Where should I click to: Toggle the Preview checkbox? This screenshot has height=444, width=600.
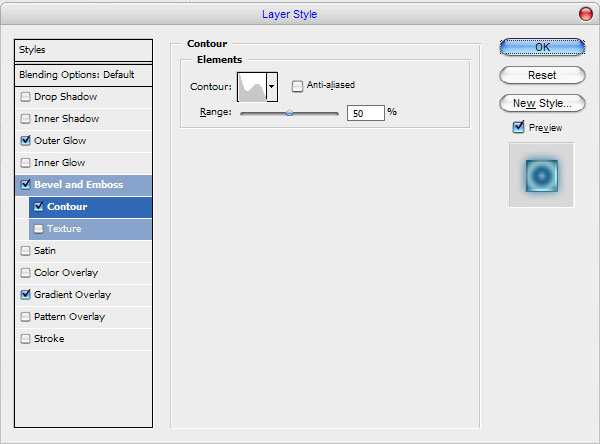pos(518,127)
